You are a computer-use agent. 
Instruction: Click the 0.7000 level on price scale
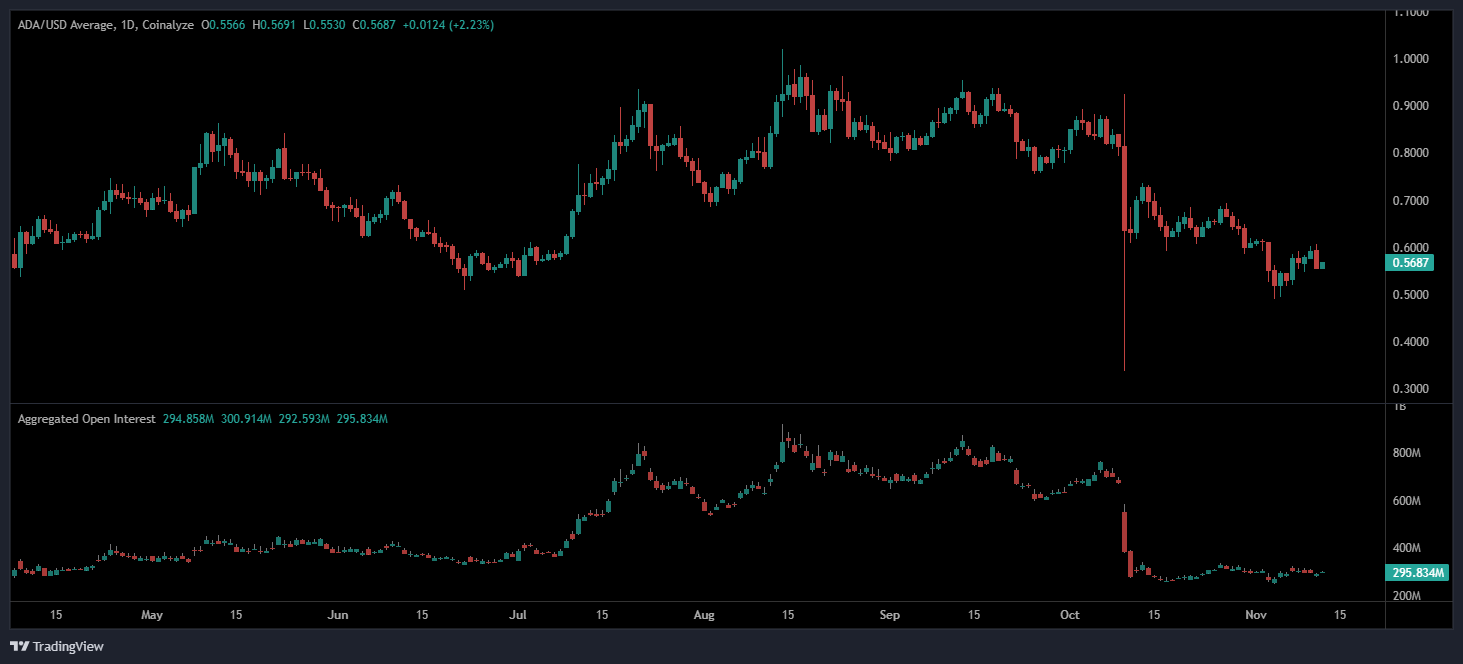1411,201
